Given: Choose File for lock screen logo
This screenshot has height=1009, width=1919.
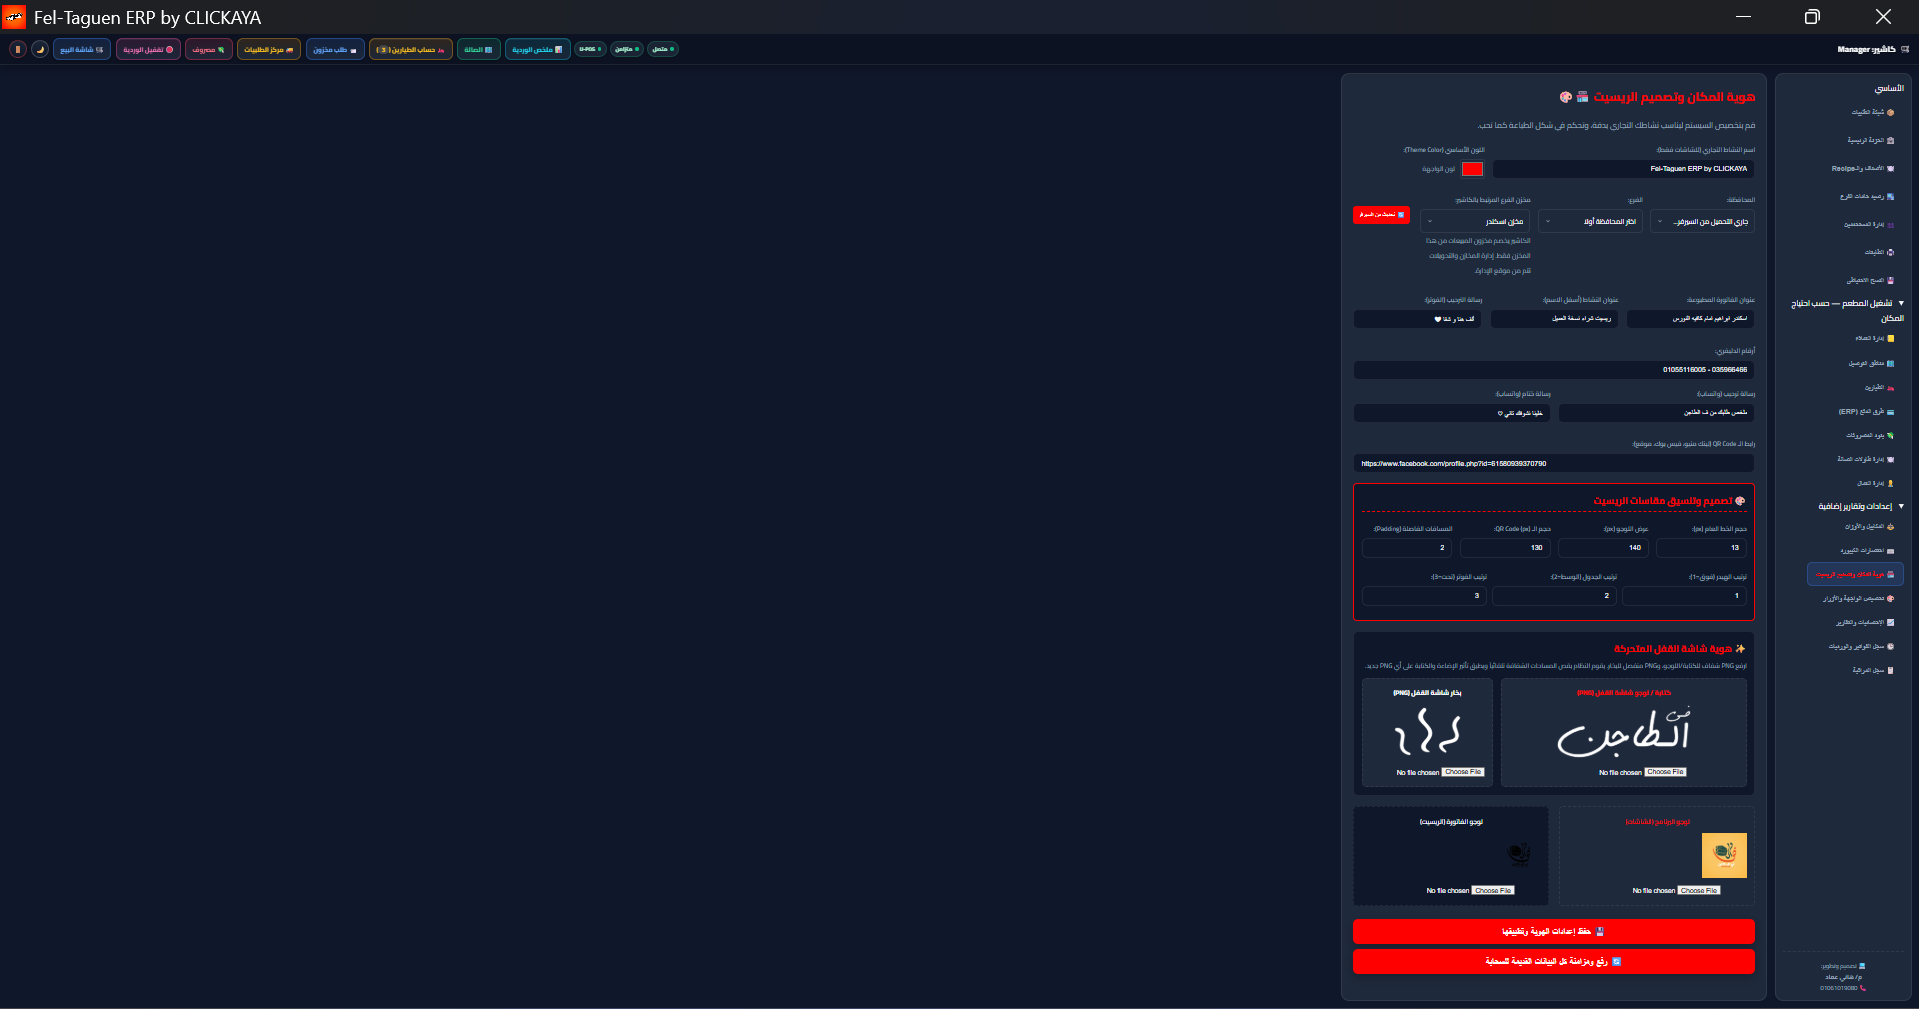Looking at the screenshot, I should point(1665,772).
